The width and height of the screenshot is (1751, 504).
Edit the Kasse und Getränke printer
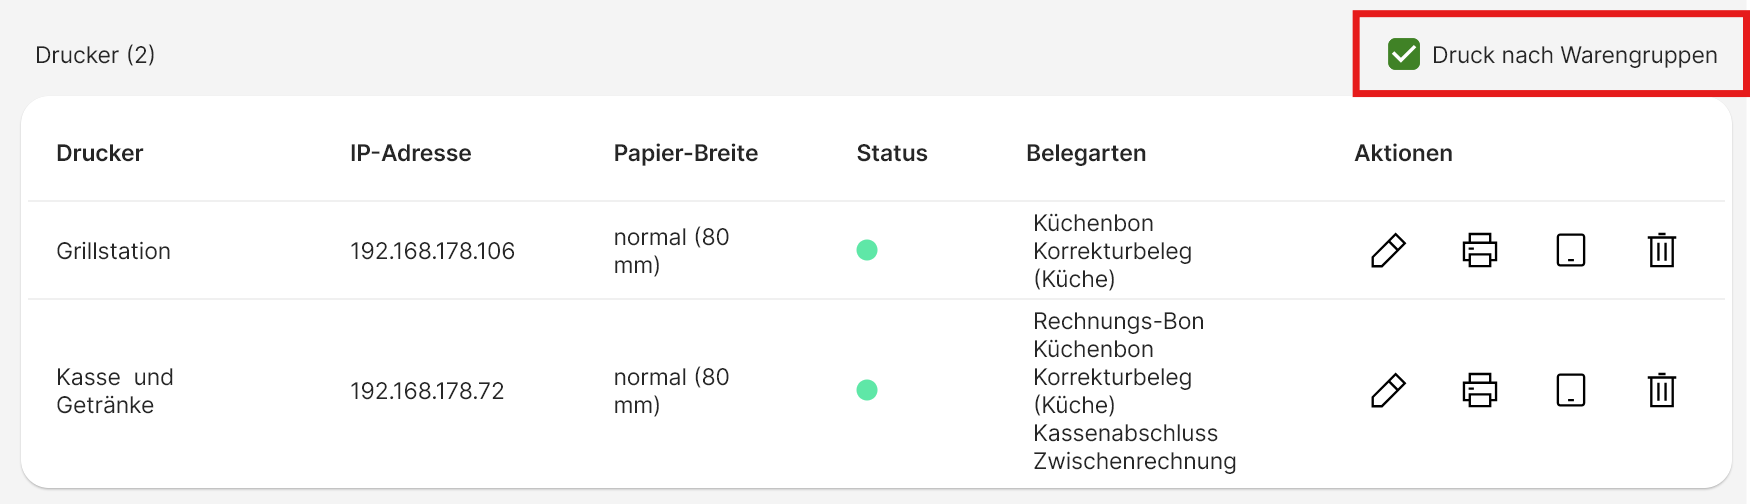coord(1388,390)
